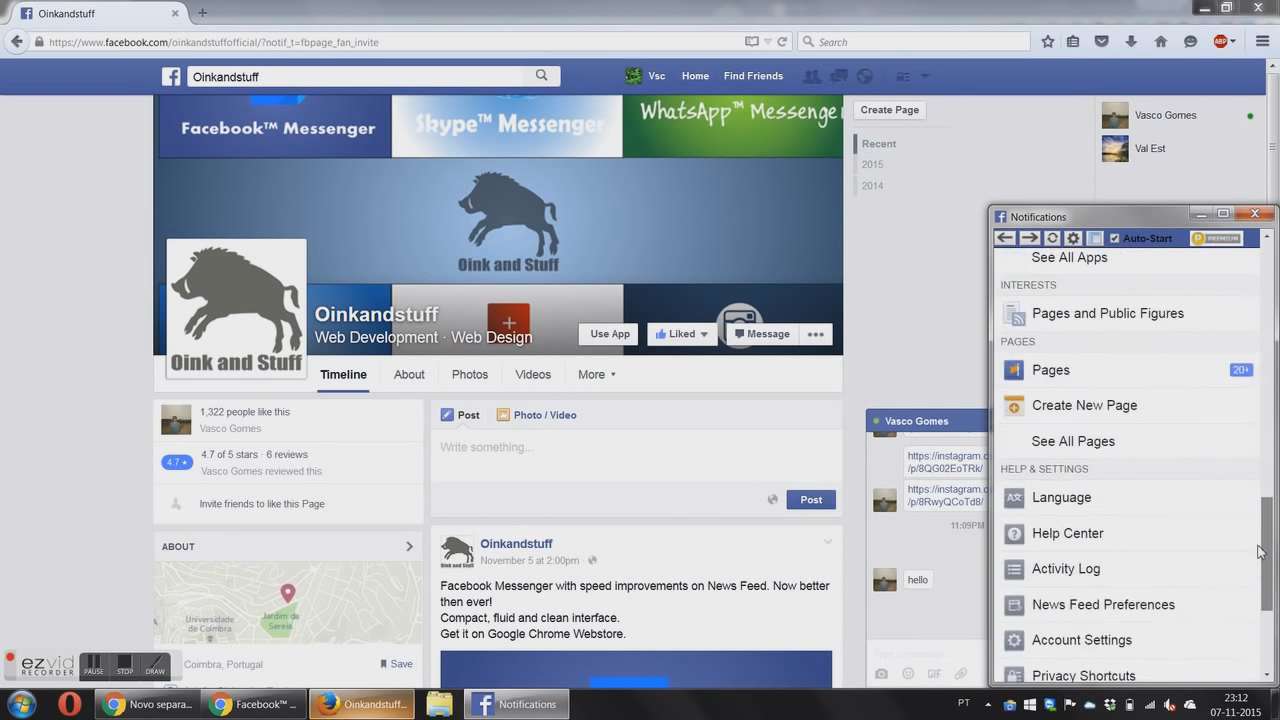Switch to the About tab
Screen dimensions: 1280x720
coord(409,374)
